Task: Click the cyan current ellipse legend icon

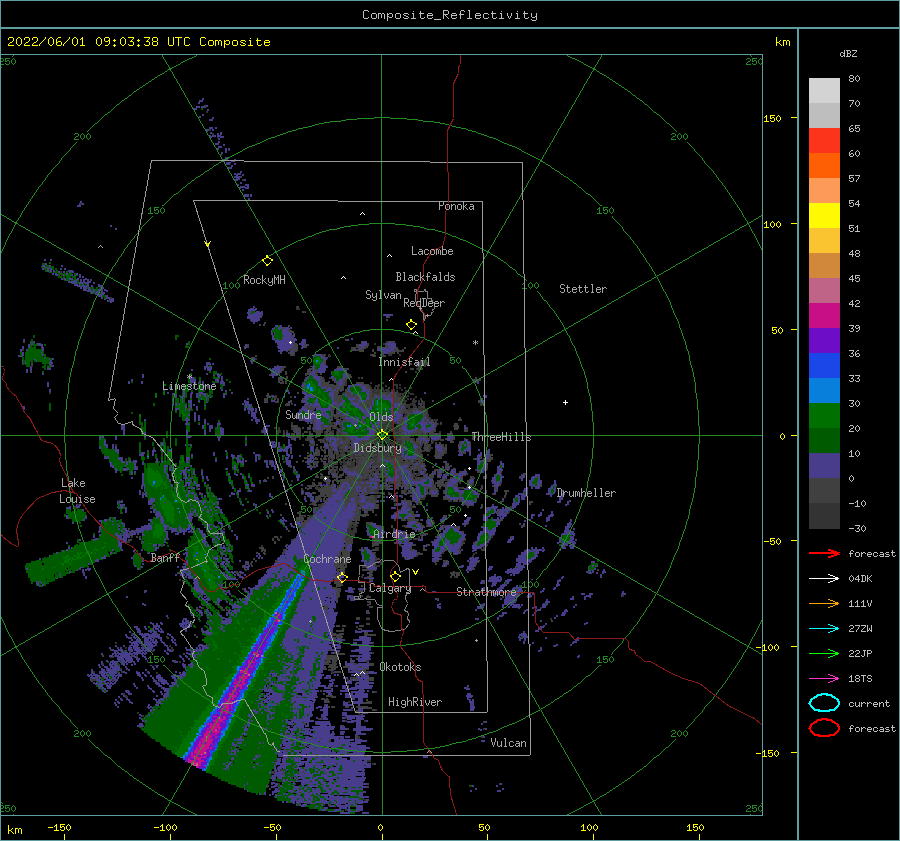Action: tap(824, 703)
